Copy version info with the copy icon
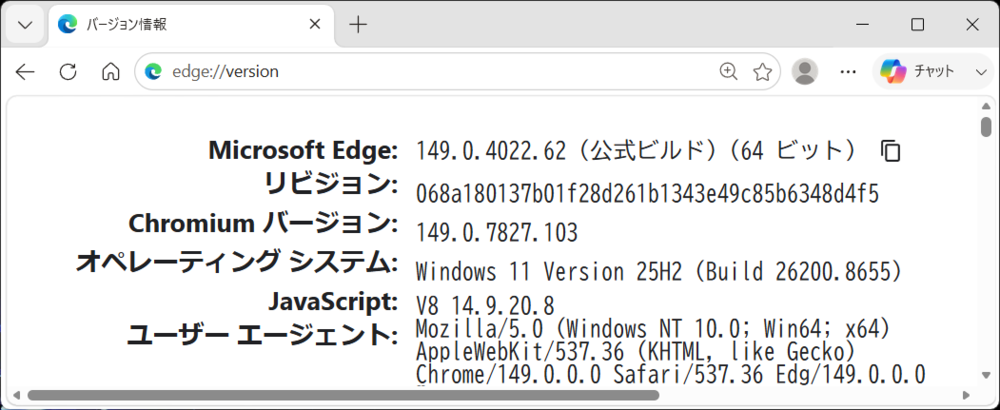1000x410 pixels. tap(890, 151)
